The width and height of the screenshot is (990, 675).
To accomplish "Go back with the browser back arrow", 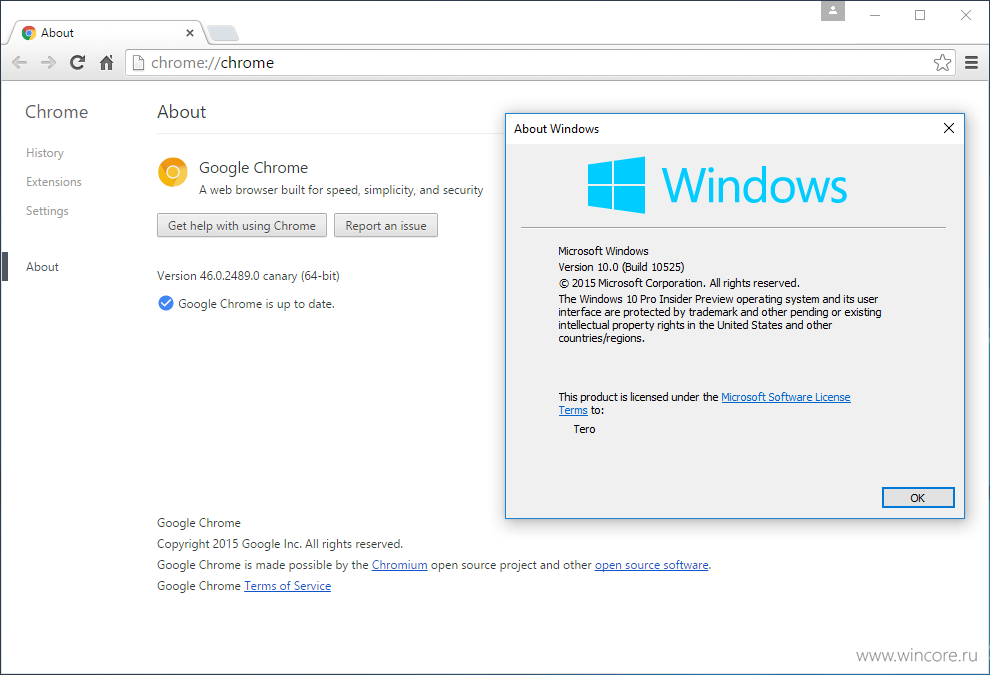I will 20,63.
